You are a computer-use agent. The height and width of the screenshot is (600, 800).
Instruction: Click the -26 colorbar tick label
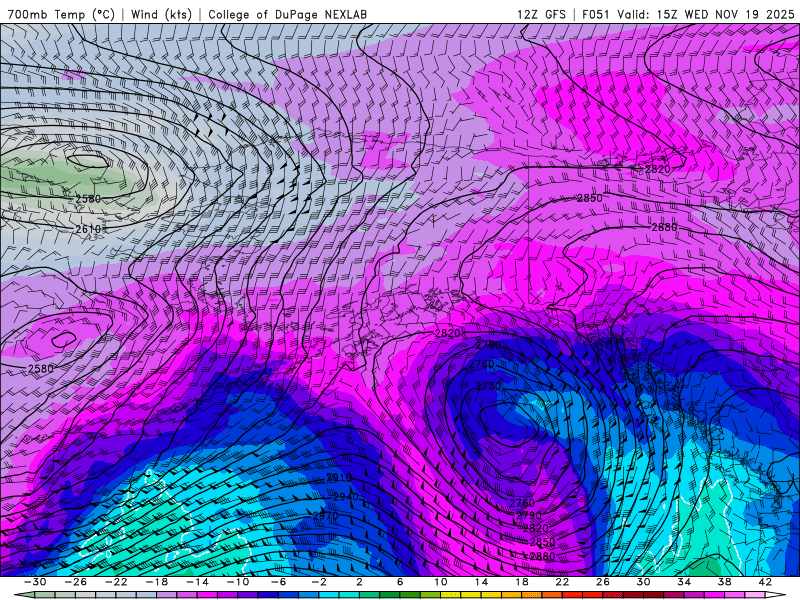pyautogui.click(x=76, y=582)
